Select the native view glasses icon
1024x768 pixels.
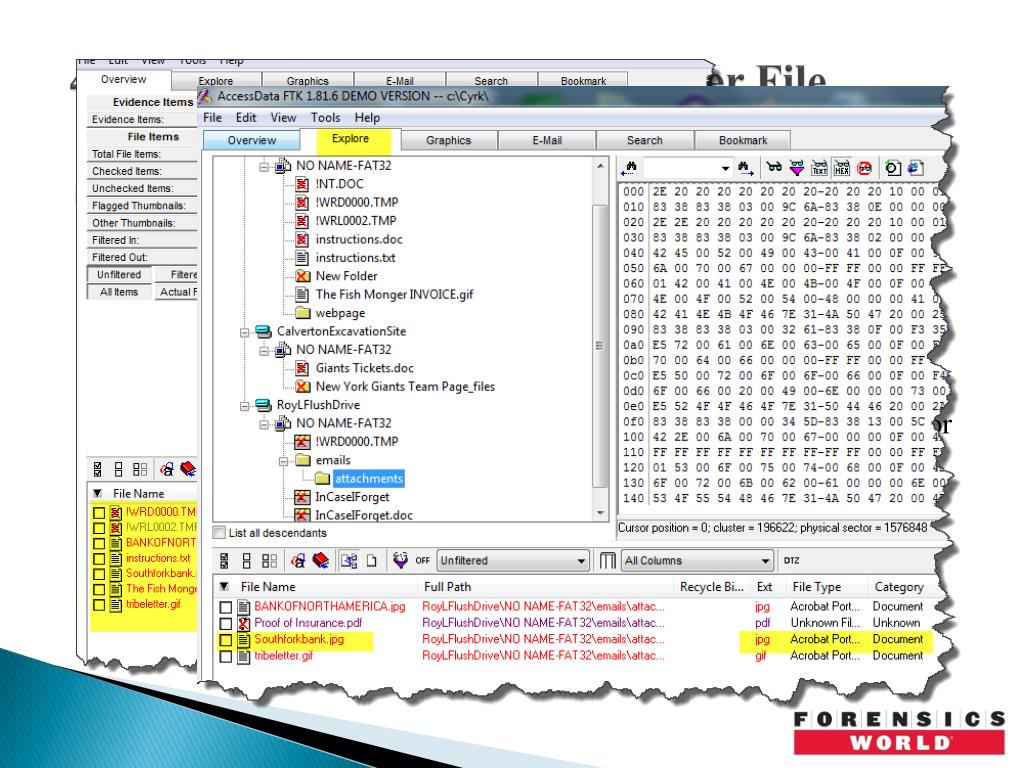pyautogui.click(x=774, y=168)
